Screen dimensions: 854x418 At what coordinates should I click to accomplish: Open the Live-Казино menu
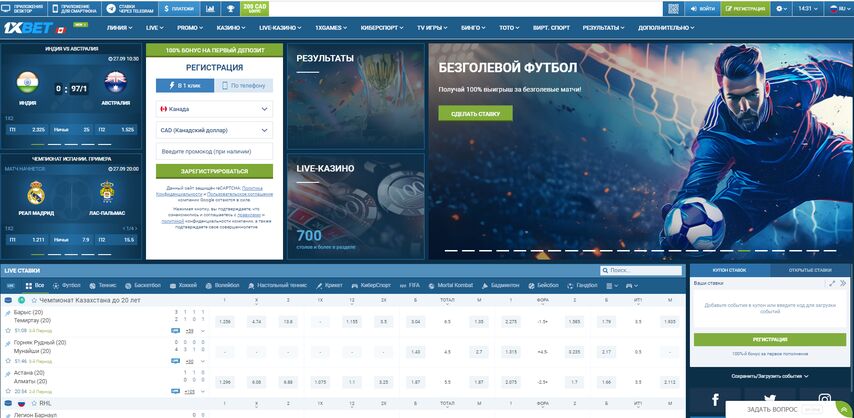tap(280, 28)
